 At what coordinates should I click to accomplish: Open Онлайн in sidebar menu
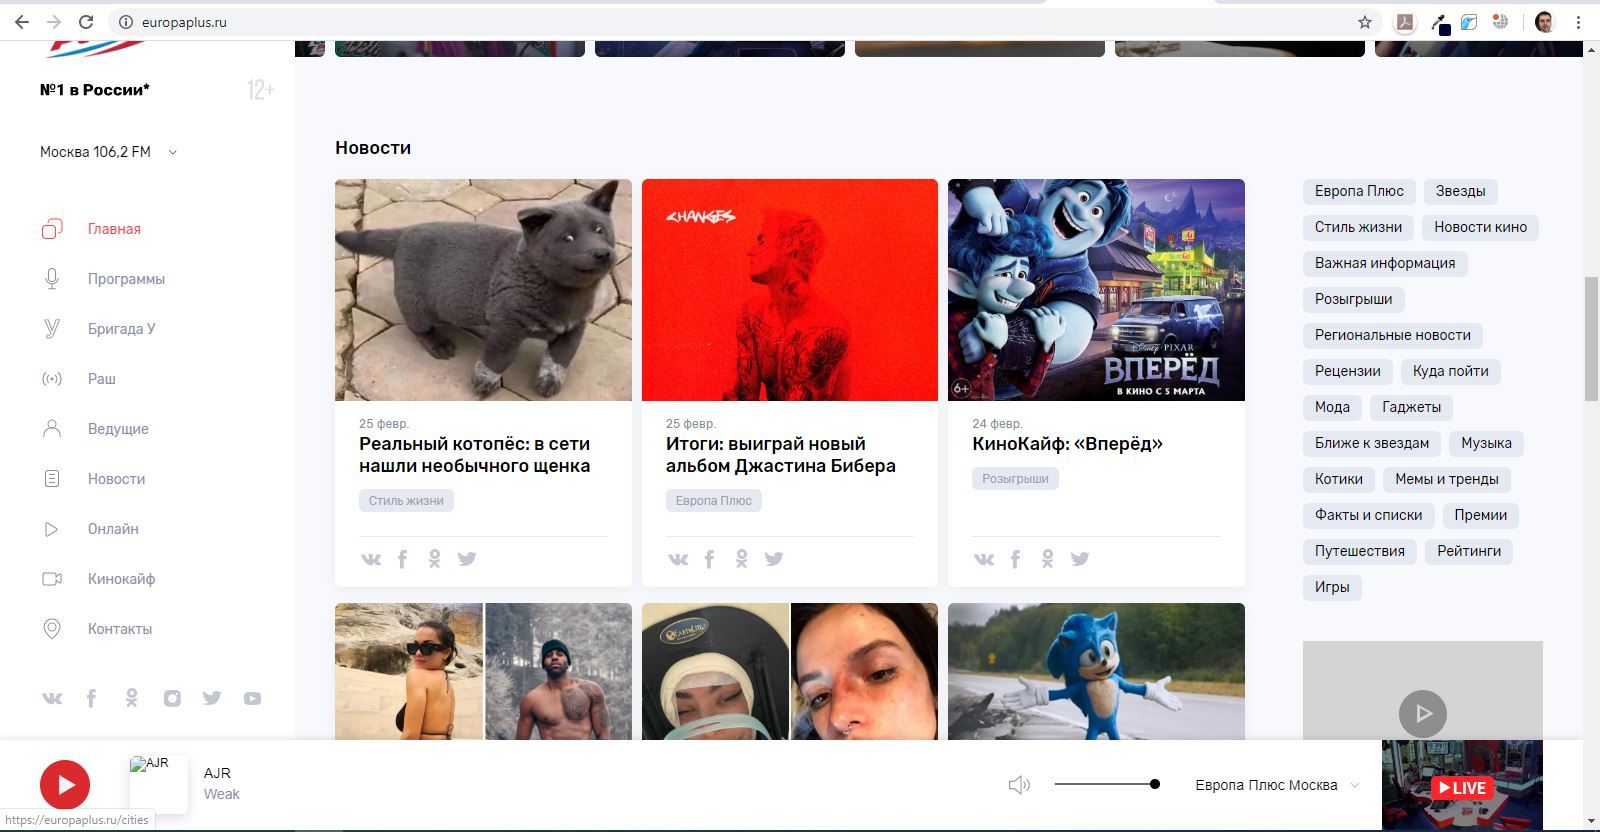pyautogui.click(x=91, y=529)
